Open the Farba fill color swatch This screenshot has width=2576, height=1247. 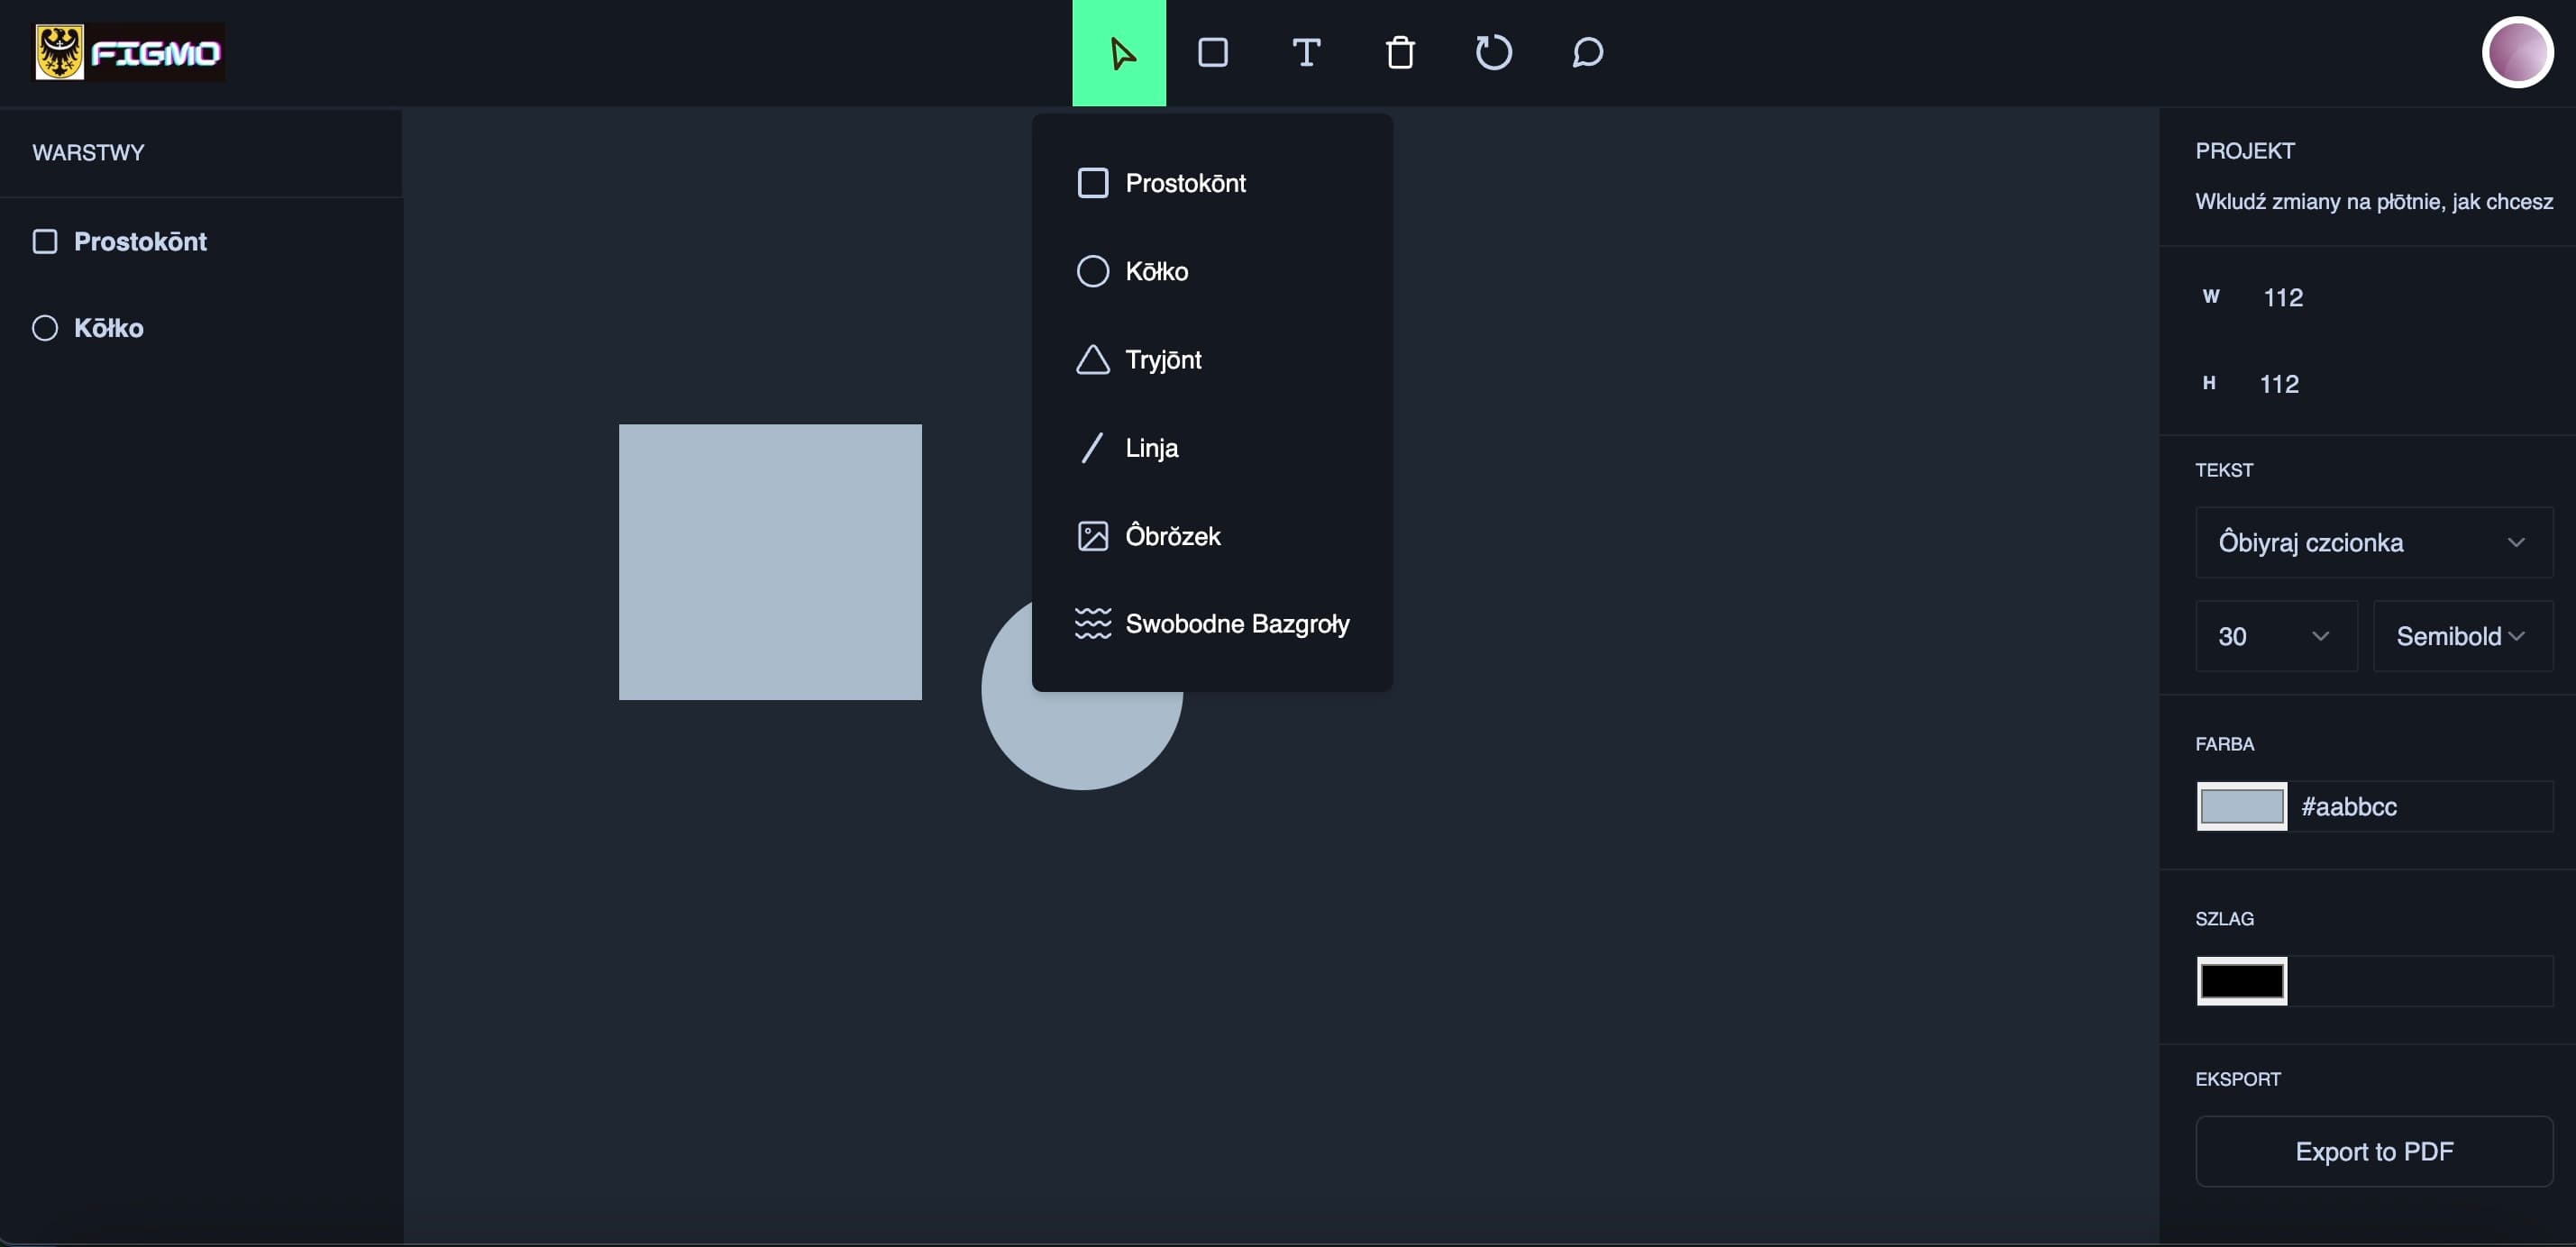point(2241,806)
